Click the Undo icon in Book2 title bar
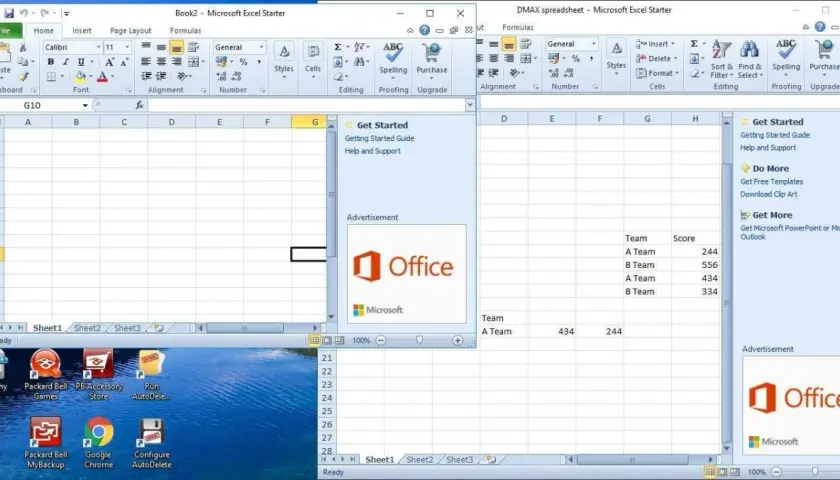The height and width of the screenshot is (480, 840). coord(24,13)
